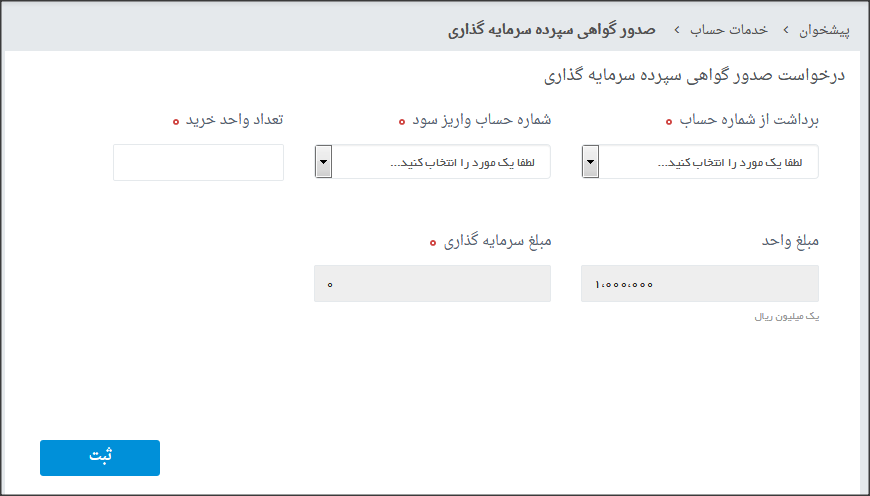
Task: Click the یک میلیون ریال hint text
Action: tap(787, 316)
